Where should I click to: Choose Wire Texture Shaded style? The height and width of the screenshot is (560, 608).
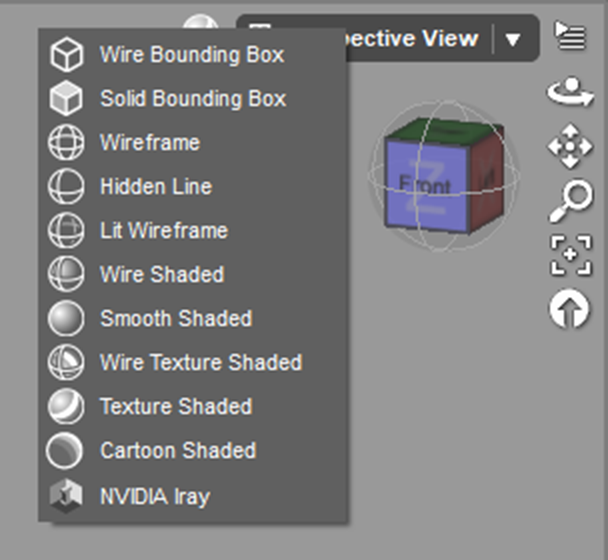tap(200, 363)
